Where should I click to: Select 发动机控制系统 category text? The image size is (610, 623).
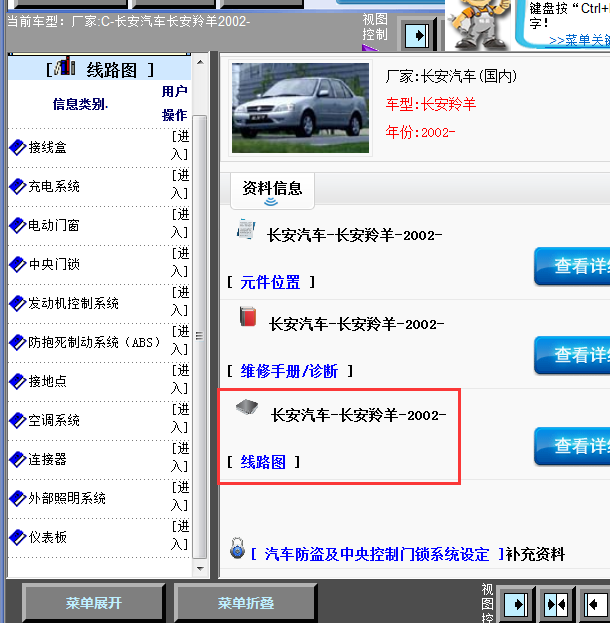click(x=74, y=303)
